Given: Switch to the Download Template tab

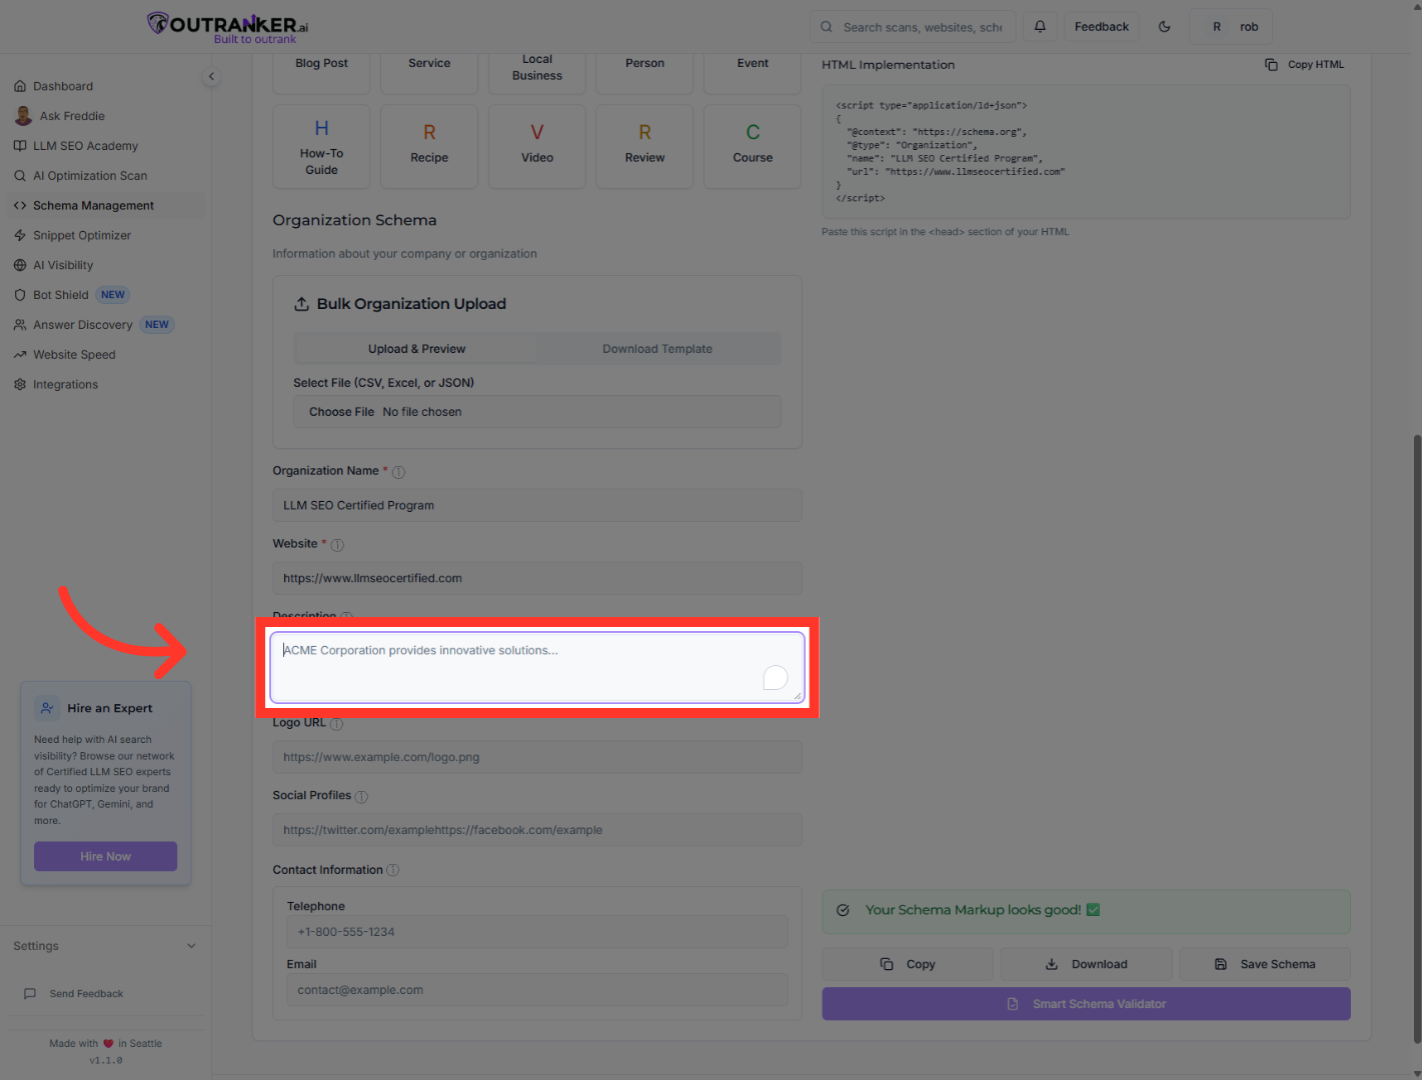Looking at the screenshot, I should 657,349.
